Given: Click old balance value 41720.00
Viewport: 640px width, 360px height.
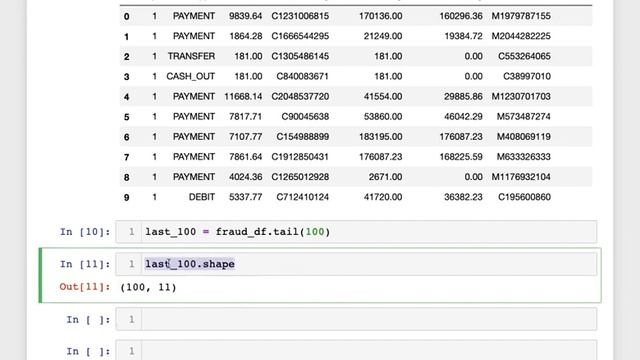Looking at the screenshot, I should pos(383,197).
